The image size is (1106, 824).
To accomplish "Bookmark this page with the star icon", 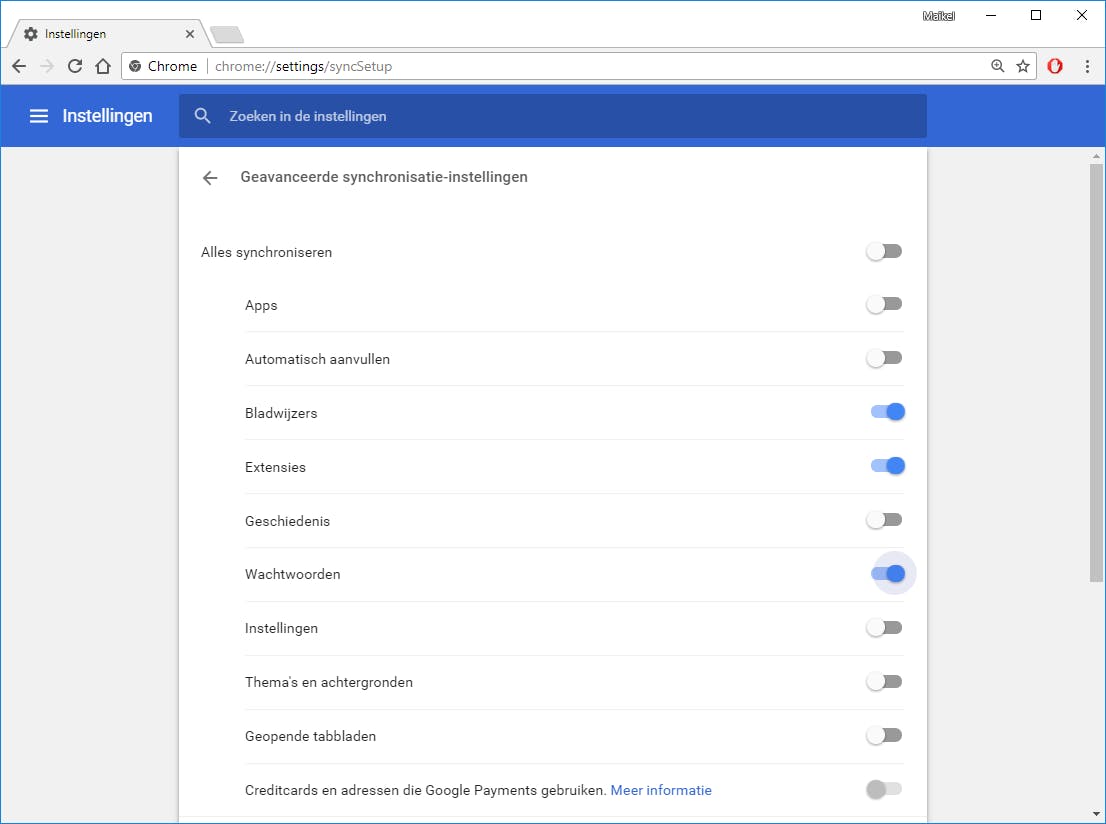I will click(x=1023, y=66).
